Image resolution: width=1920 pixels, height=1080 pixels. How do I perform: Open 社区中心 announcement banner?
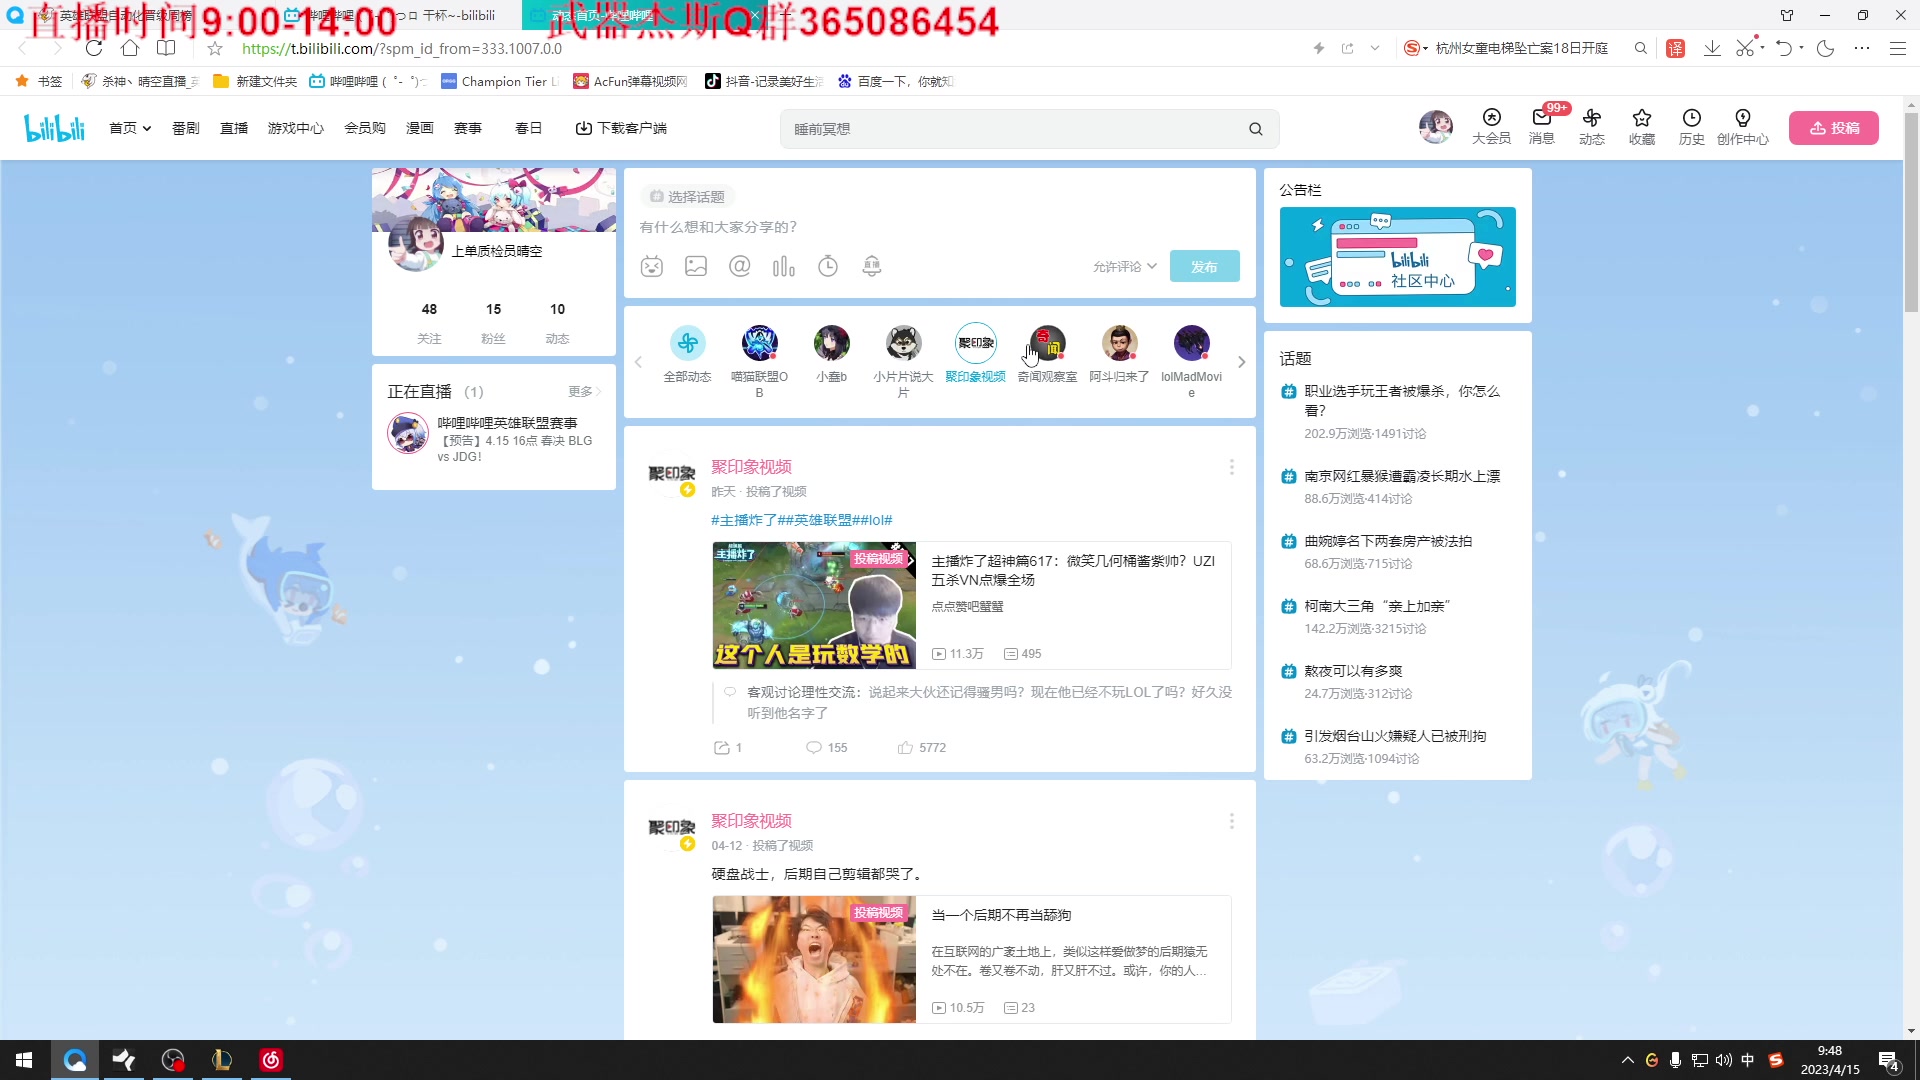coord(1398,257)
